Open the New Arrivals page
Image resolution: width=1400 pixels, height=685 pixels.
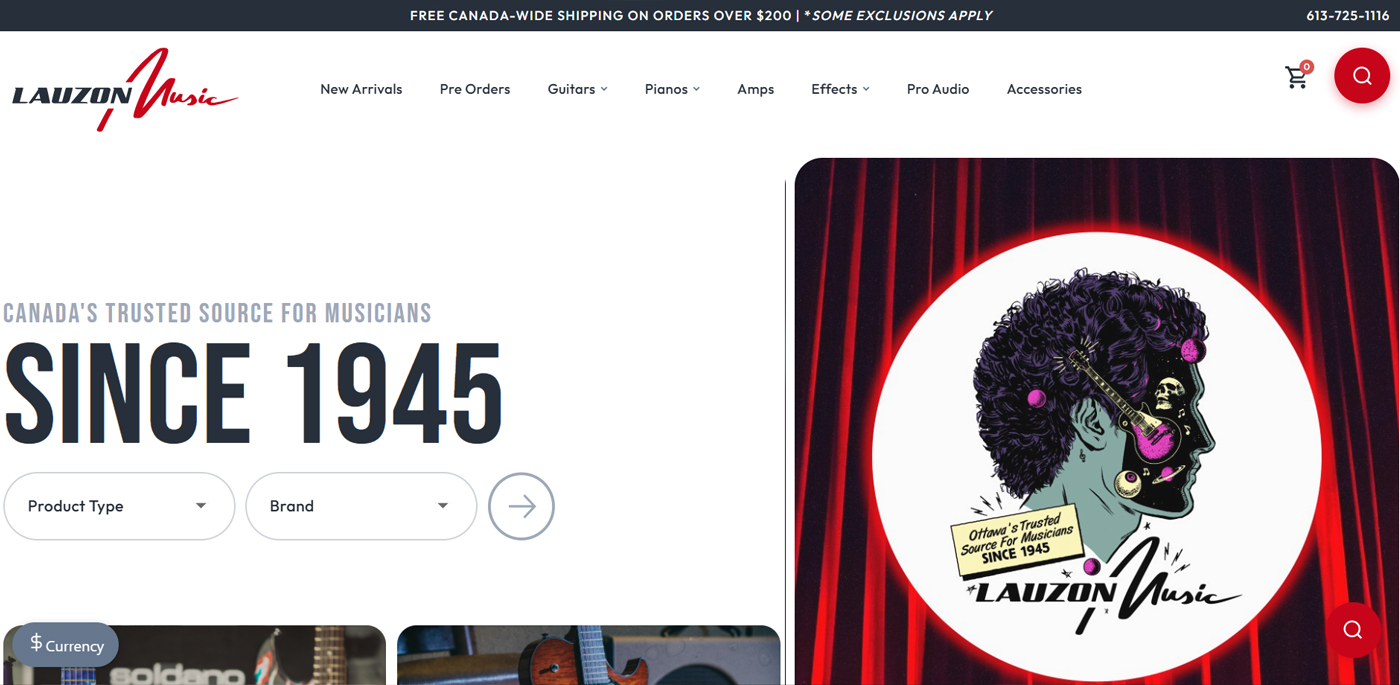[361, 89]
